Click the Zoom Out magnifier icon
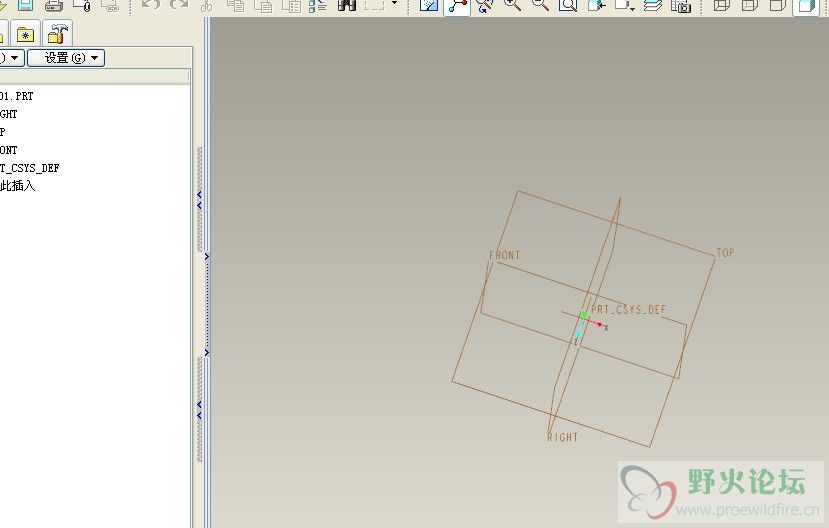 tap(540, 5)
